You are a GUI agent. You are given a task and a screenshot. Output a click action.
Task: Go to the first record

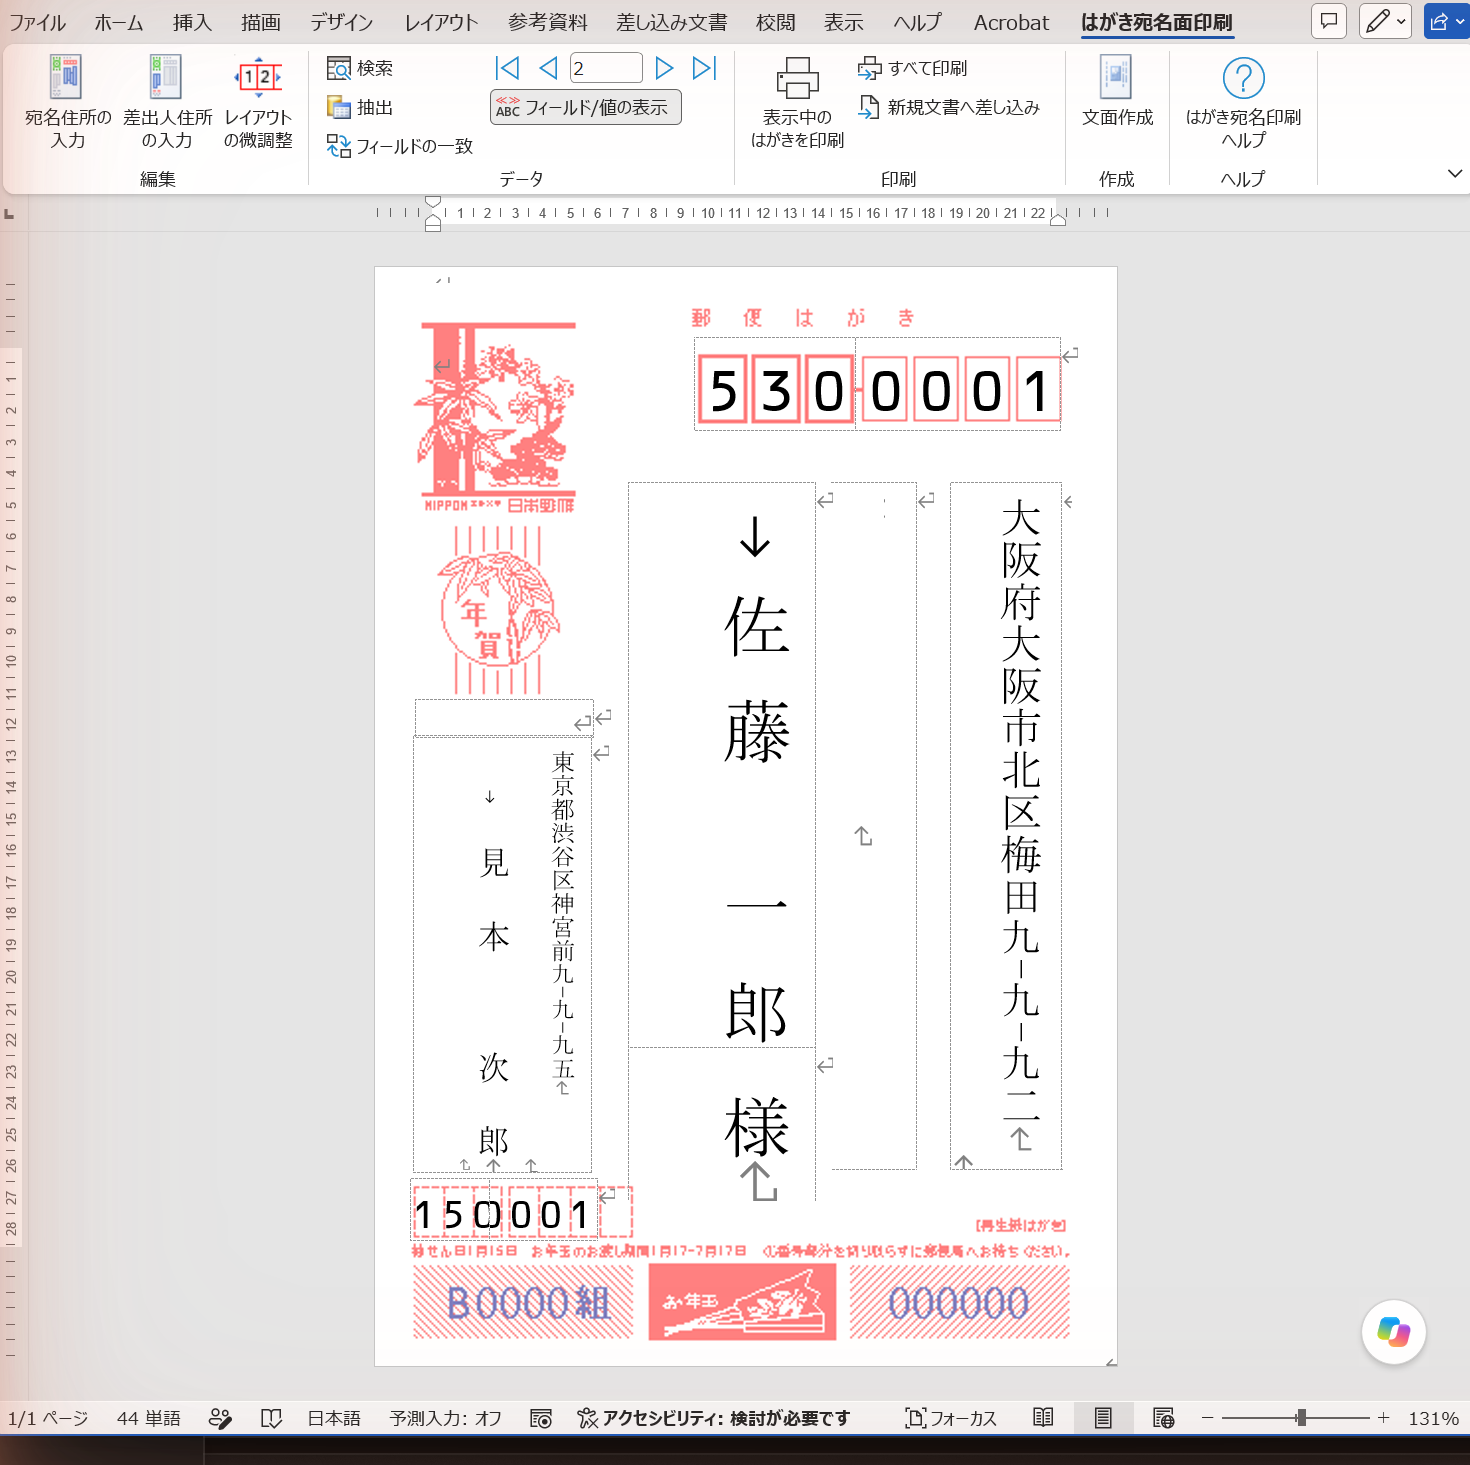(x=508, y=68)
